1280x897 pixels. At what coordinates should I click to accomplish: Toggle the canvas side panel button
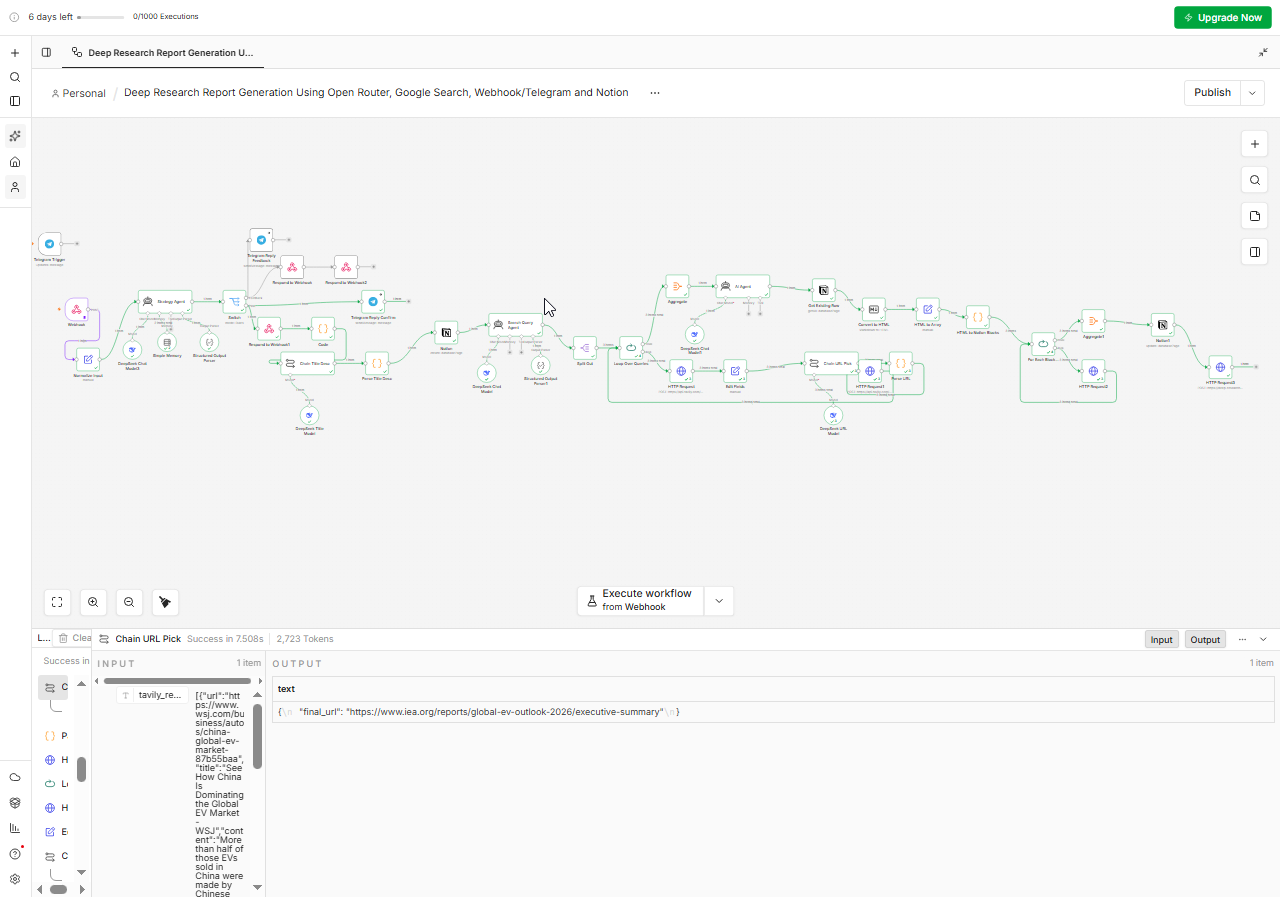click(1254, 252)
